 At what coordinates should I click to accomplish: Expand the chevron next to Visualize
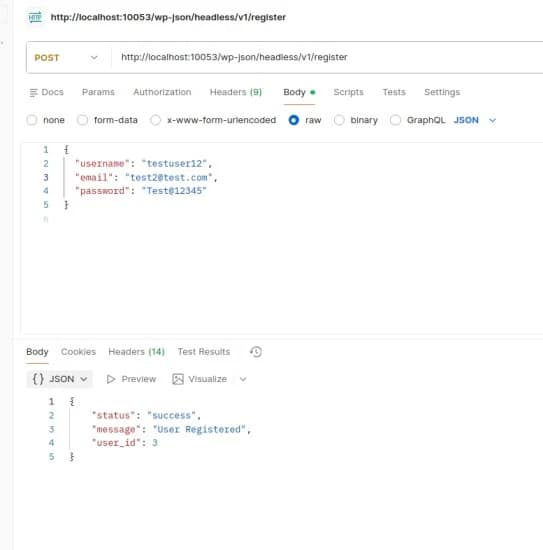(x=243, y=379)
